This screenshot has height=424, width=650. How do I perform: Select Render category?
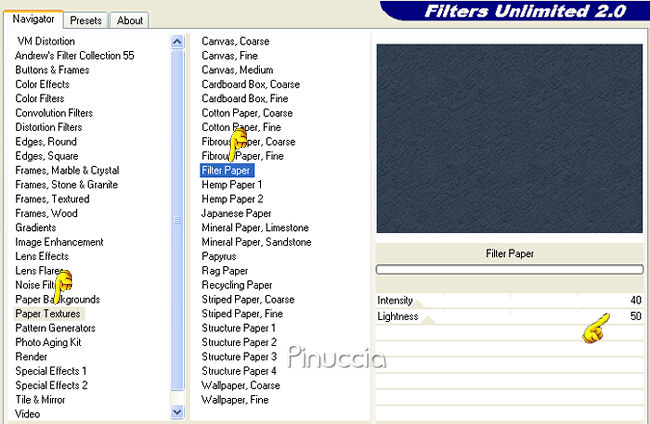31,356
